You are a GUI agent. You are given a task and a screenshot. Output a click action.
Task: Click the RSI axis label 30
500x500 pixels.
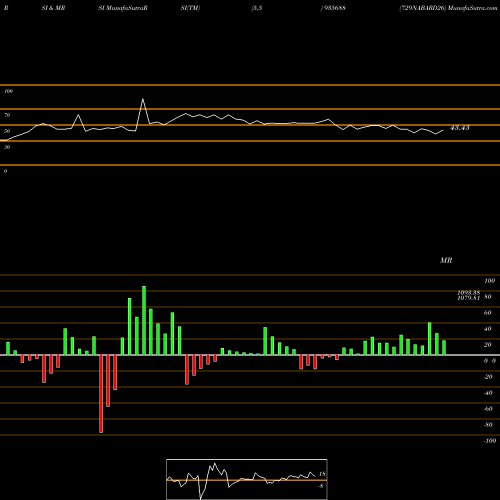click(x=7, y=147)
